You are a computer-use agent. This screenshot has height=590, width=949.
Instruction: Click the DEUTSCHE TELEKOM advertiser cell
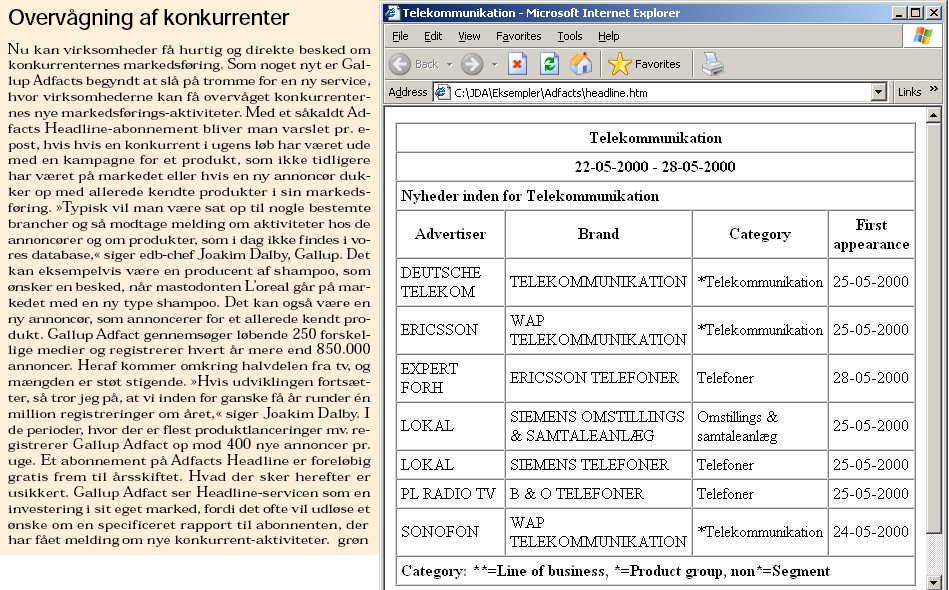click(450, 282)
